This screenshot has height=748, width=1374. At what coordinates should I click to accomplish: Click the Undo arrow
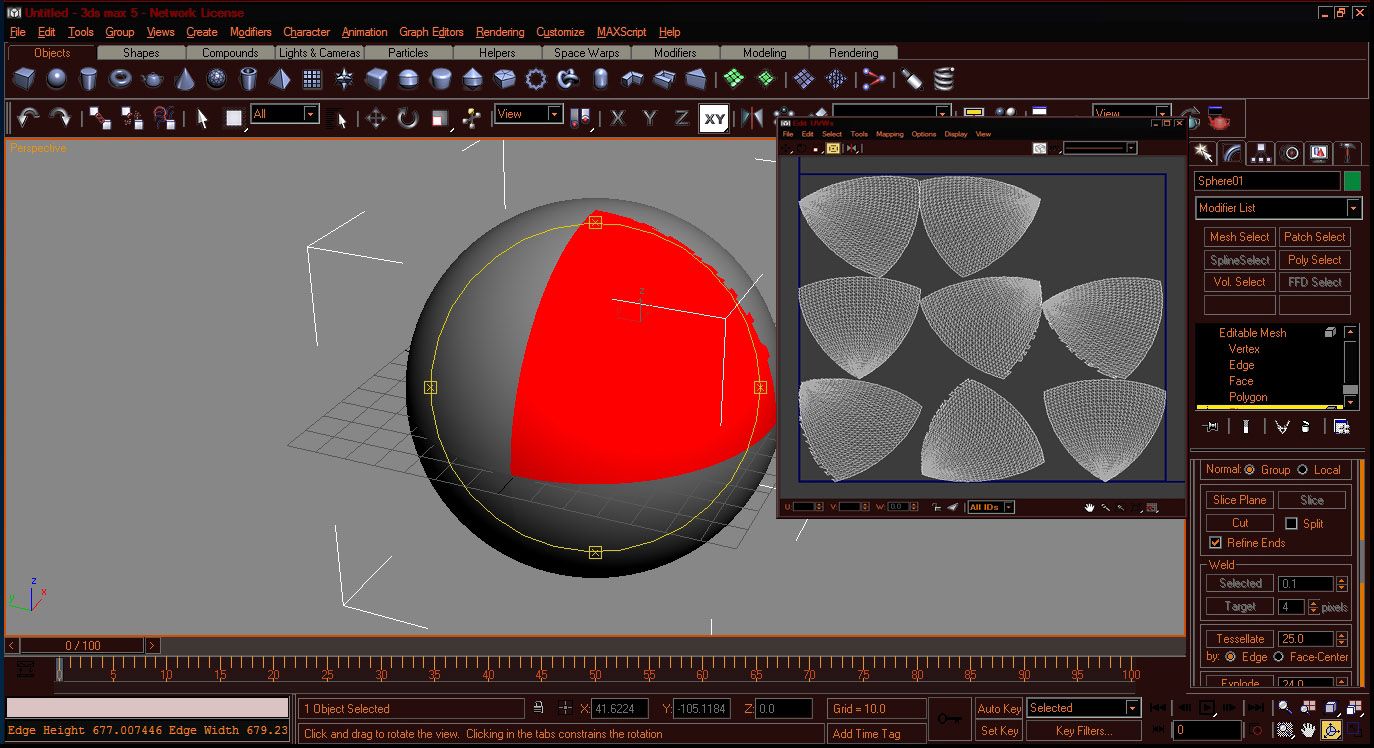[x=28, y=118]
